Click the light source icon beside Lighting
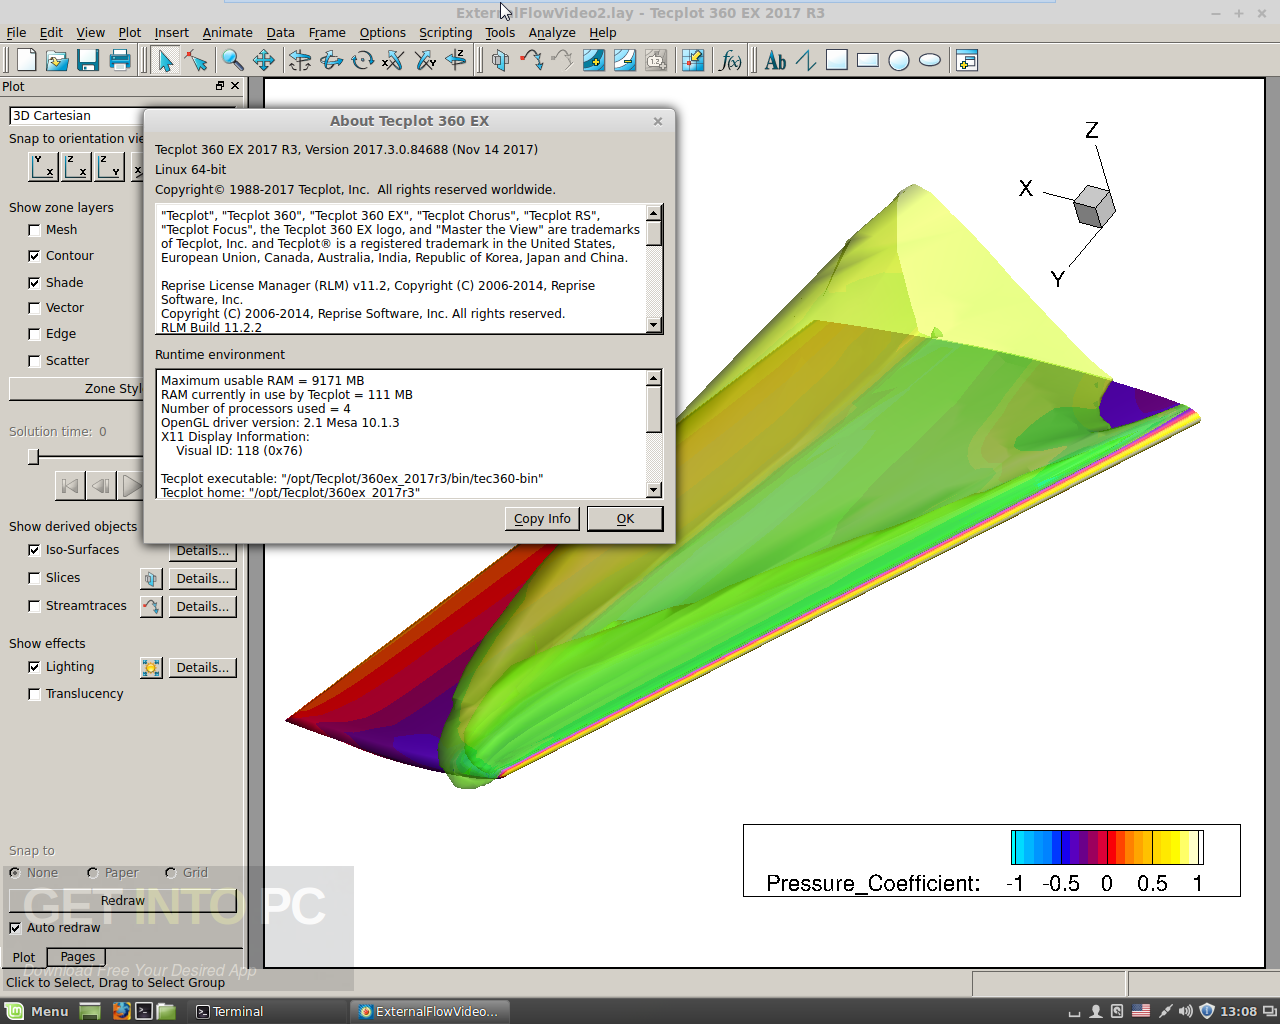 tap(151, 667)
